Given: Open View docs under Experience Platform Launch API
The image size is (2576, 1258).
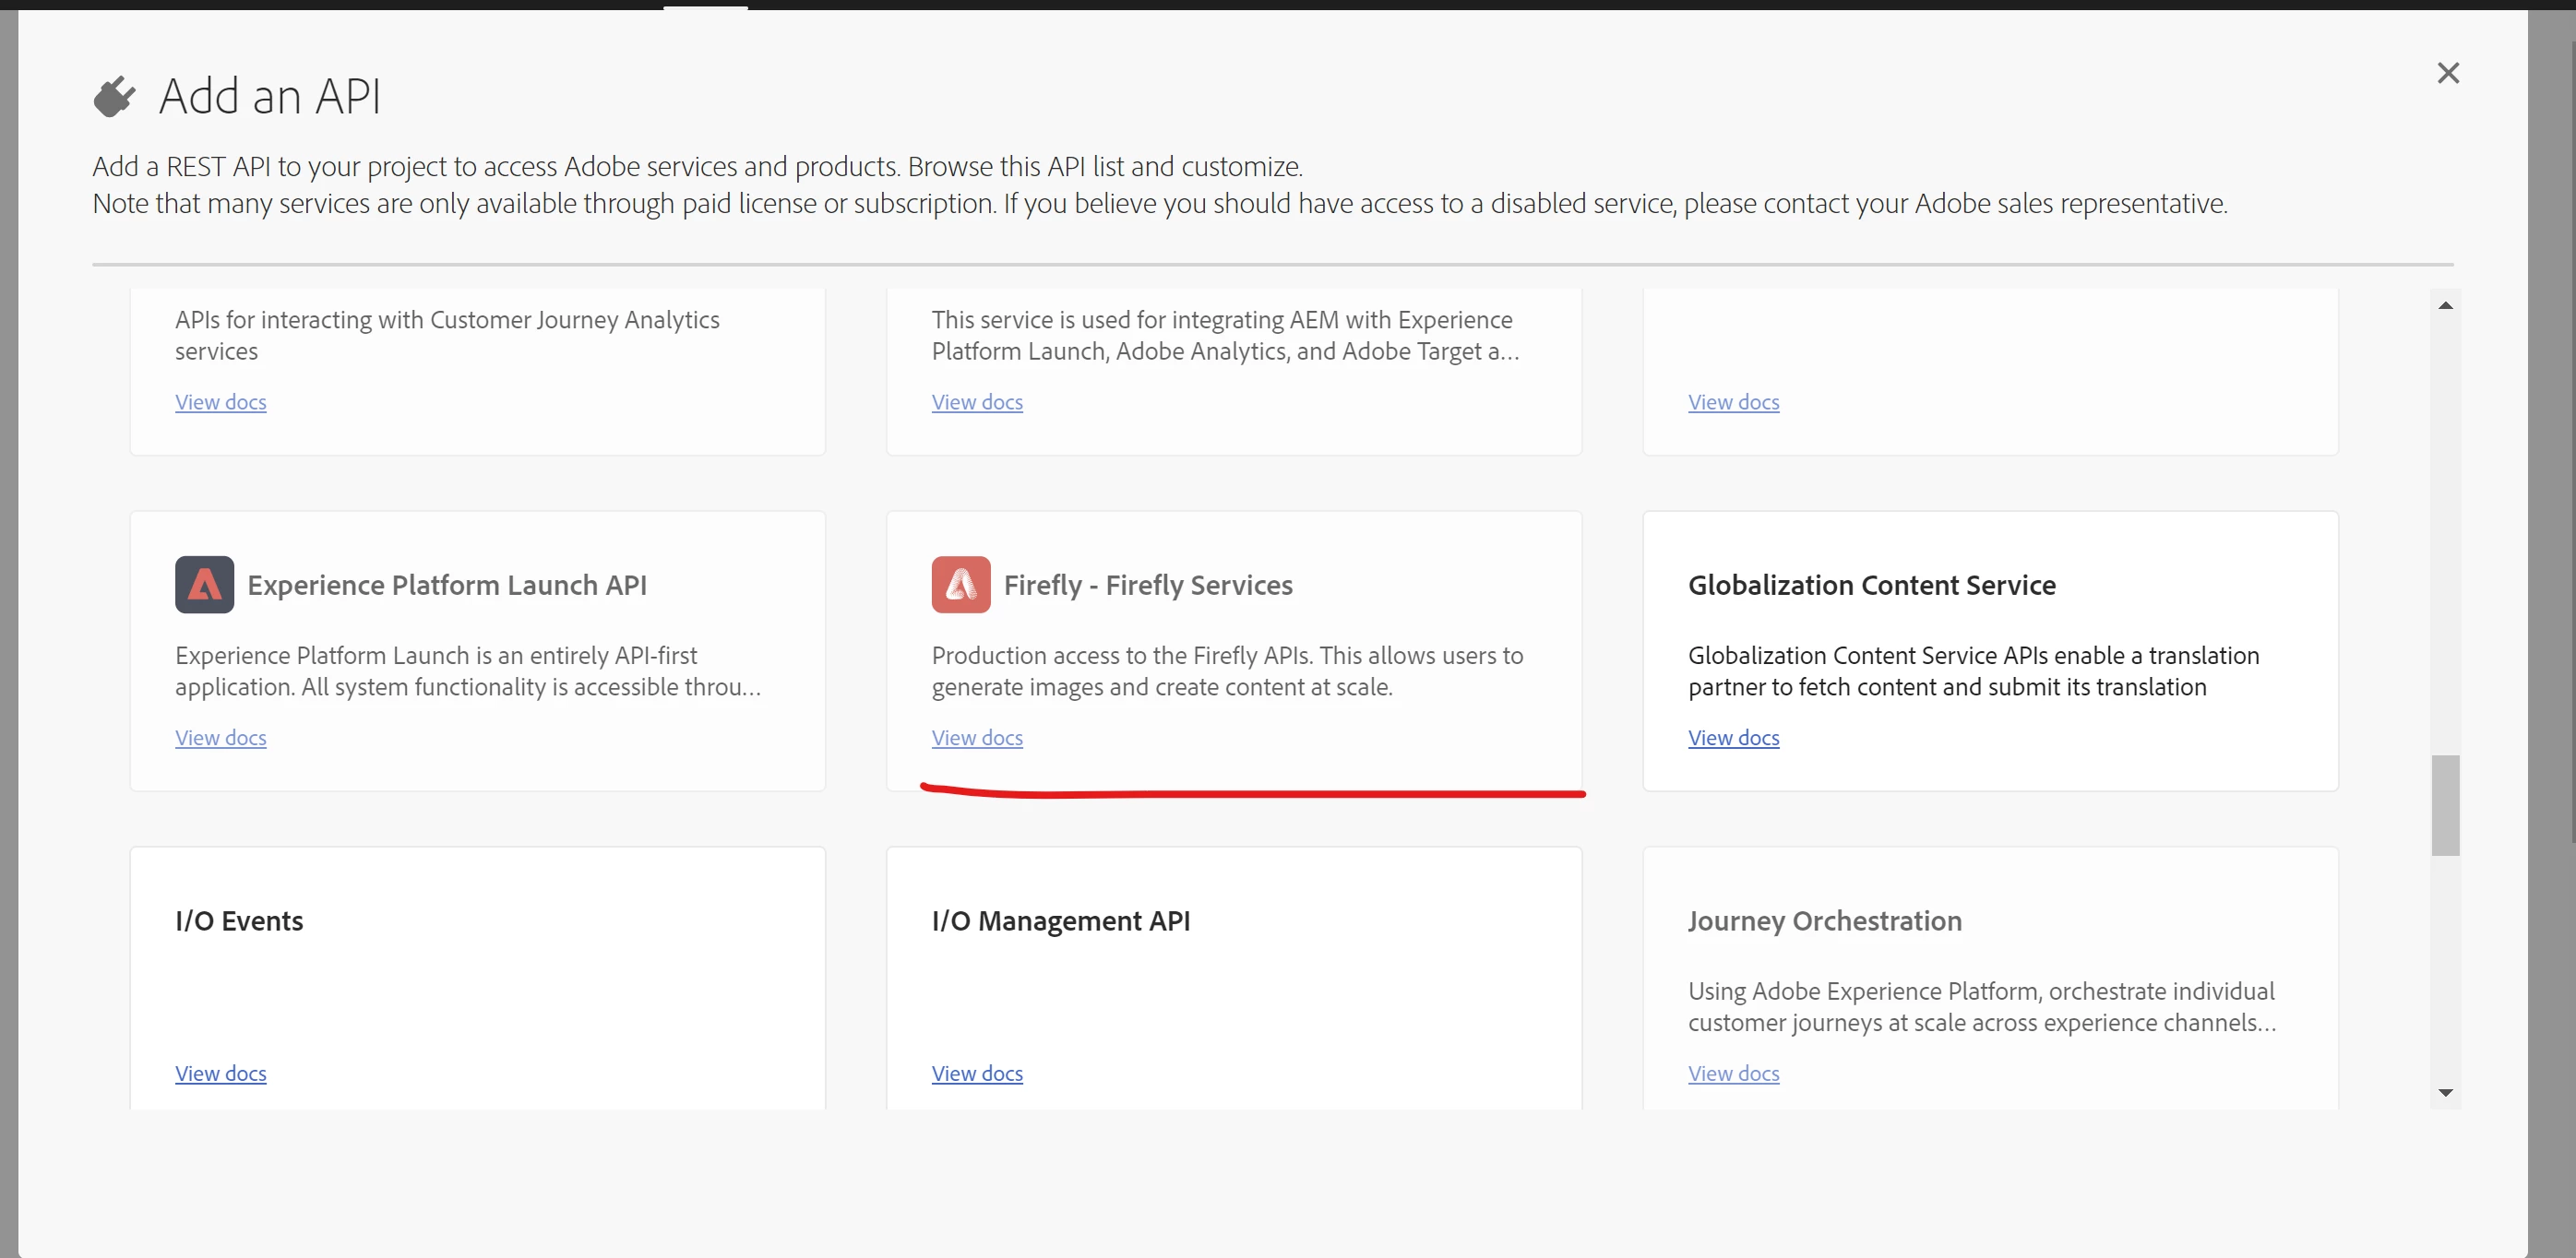Looking at the screenshot, I should click(220, 738).
